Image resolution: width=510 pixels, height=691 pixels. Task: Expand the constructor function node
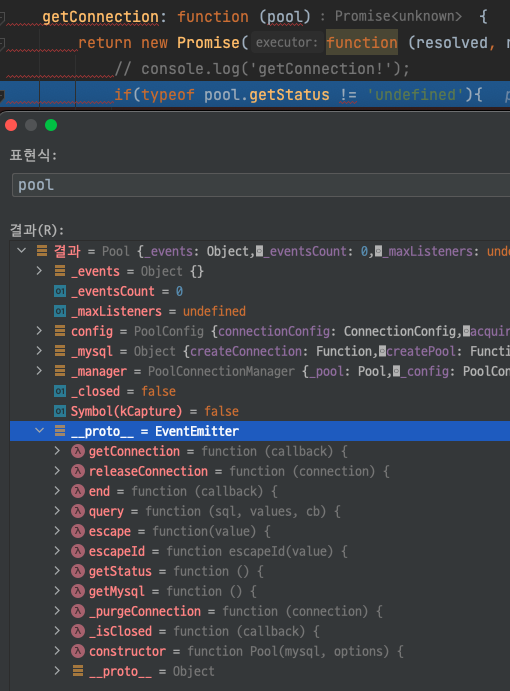[x=57, y=650]
